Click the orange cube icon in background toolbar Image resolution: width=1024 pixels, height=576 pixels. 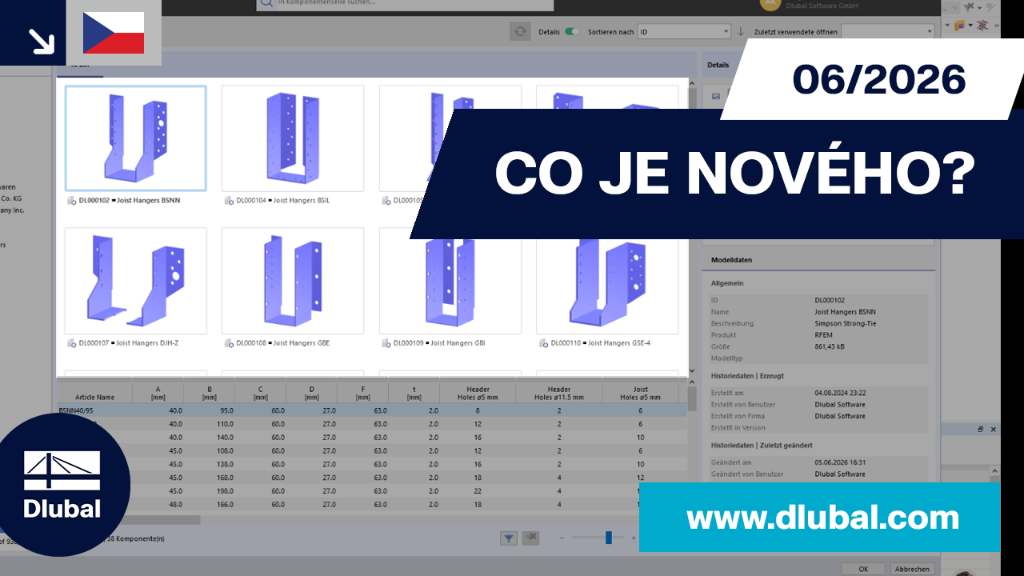pos(959,25)
